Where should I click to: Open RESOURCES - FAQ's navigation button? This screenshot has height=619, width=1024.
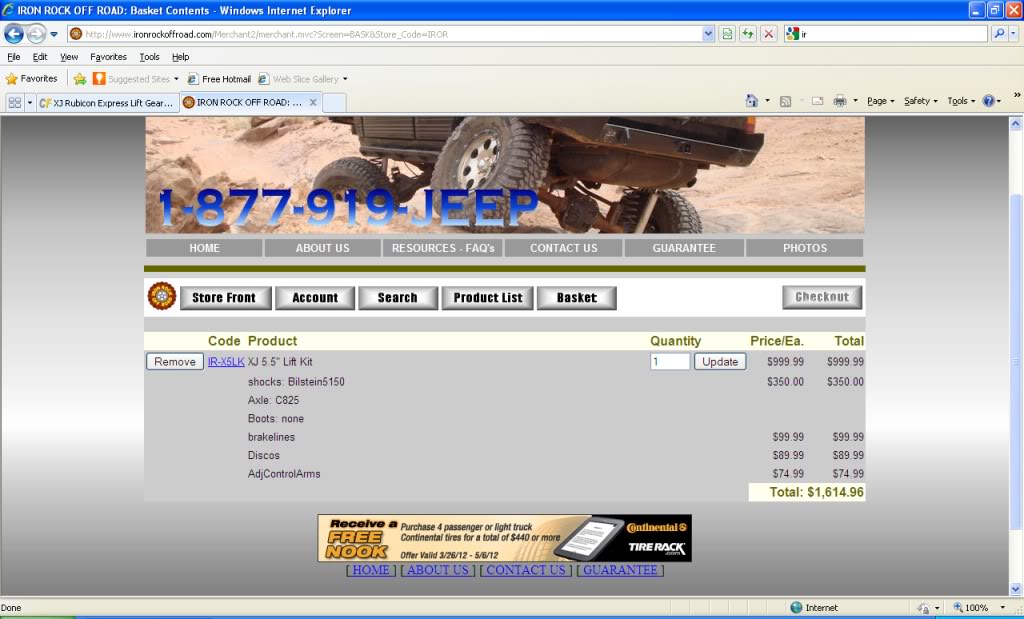[443, 248]
